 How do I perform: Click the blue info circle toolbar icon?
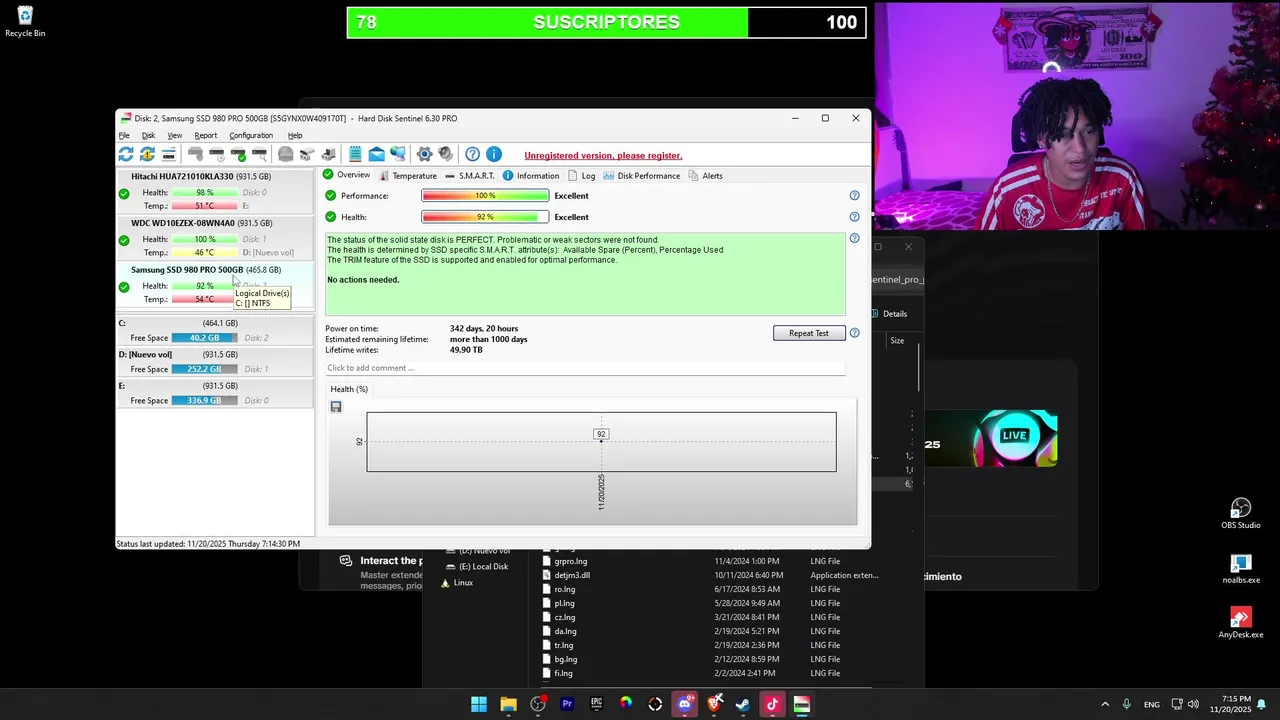(493, 154)
